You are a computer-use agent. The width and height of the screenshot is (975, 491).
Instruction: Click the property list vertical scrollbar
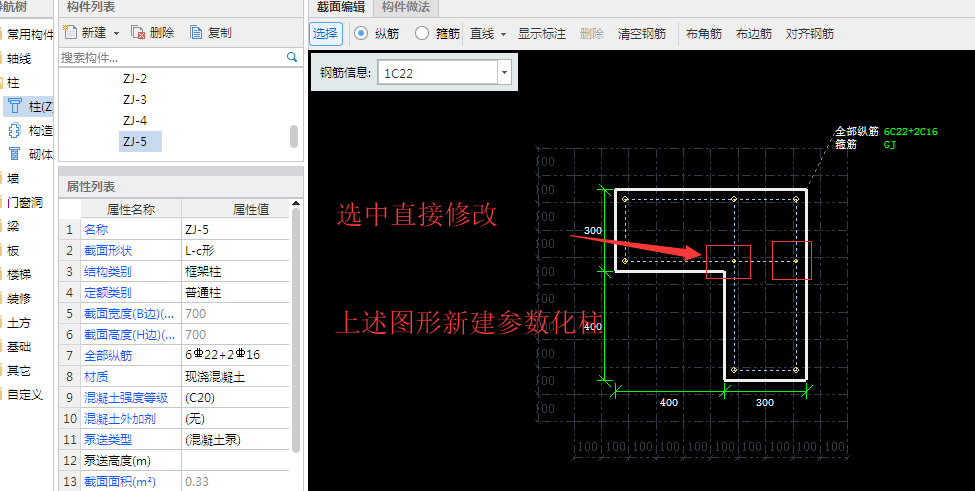pyautogui.click(x=296, y=329)
